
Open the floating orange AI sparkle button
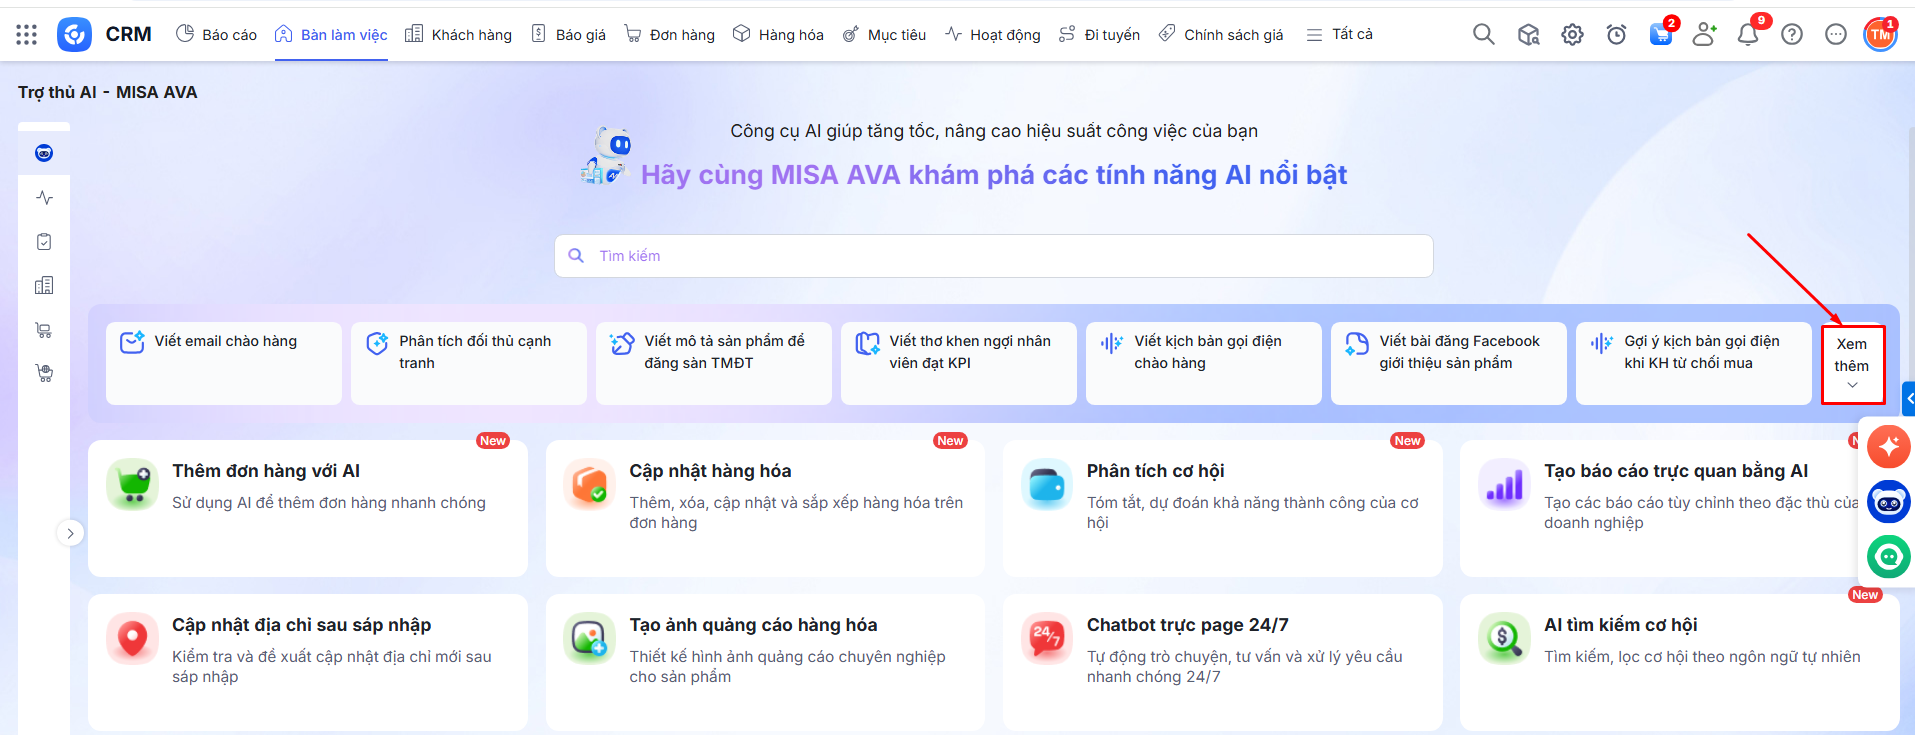[1888, 447]
